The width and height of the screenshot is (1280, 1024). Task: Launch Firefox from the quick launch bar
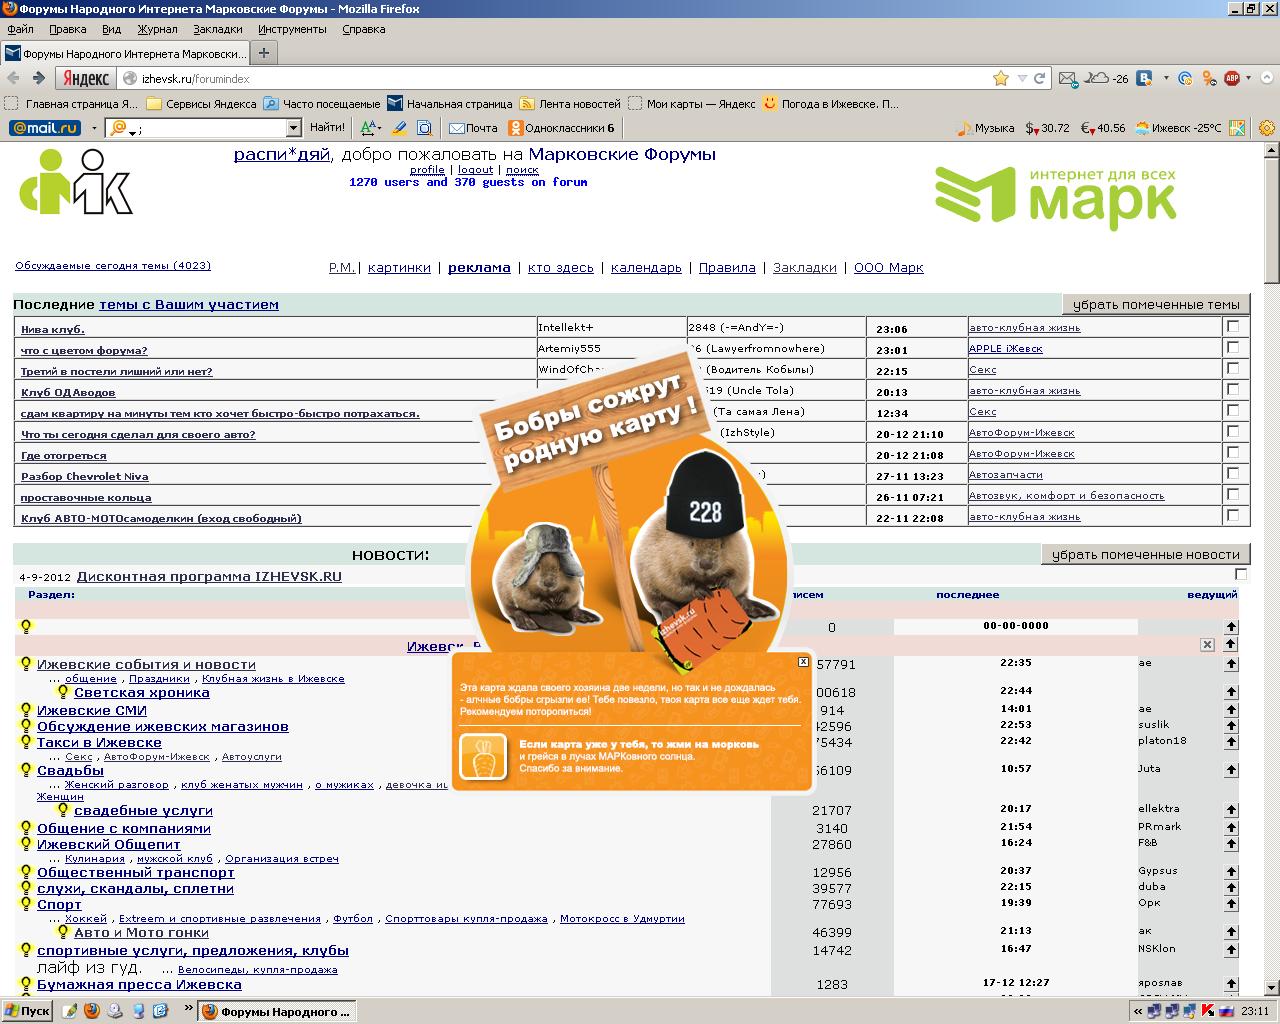(92, 1011)
